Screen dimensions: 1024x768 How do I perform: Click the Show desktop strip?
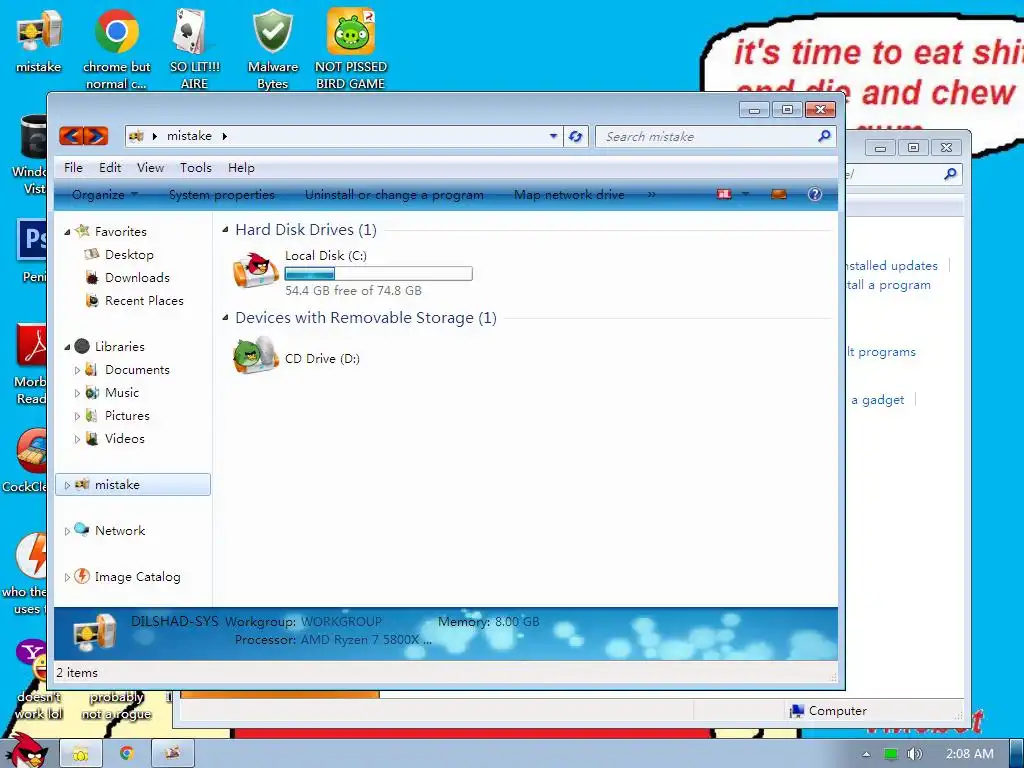1017,754
